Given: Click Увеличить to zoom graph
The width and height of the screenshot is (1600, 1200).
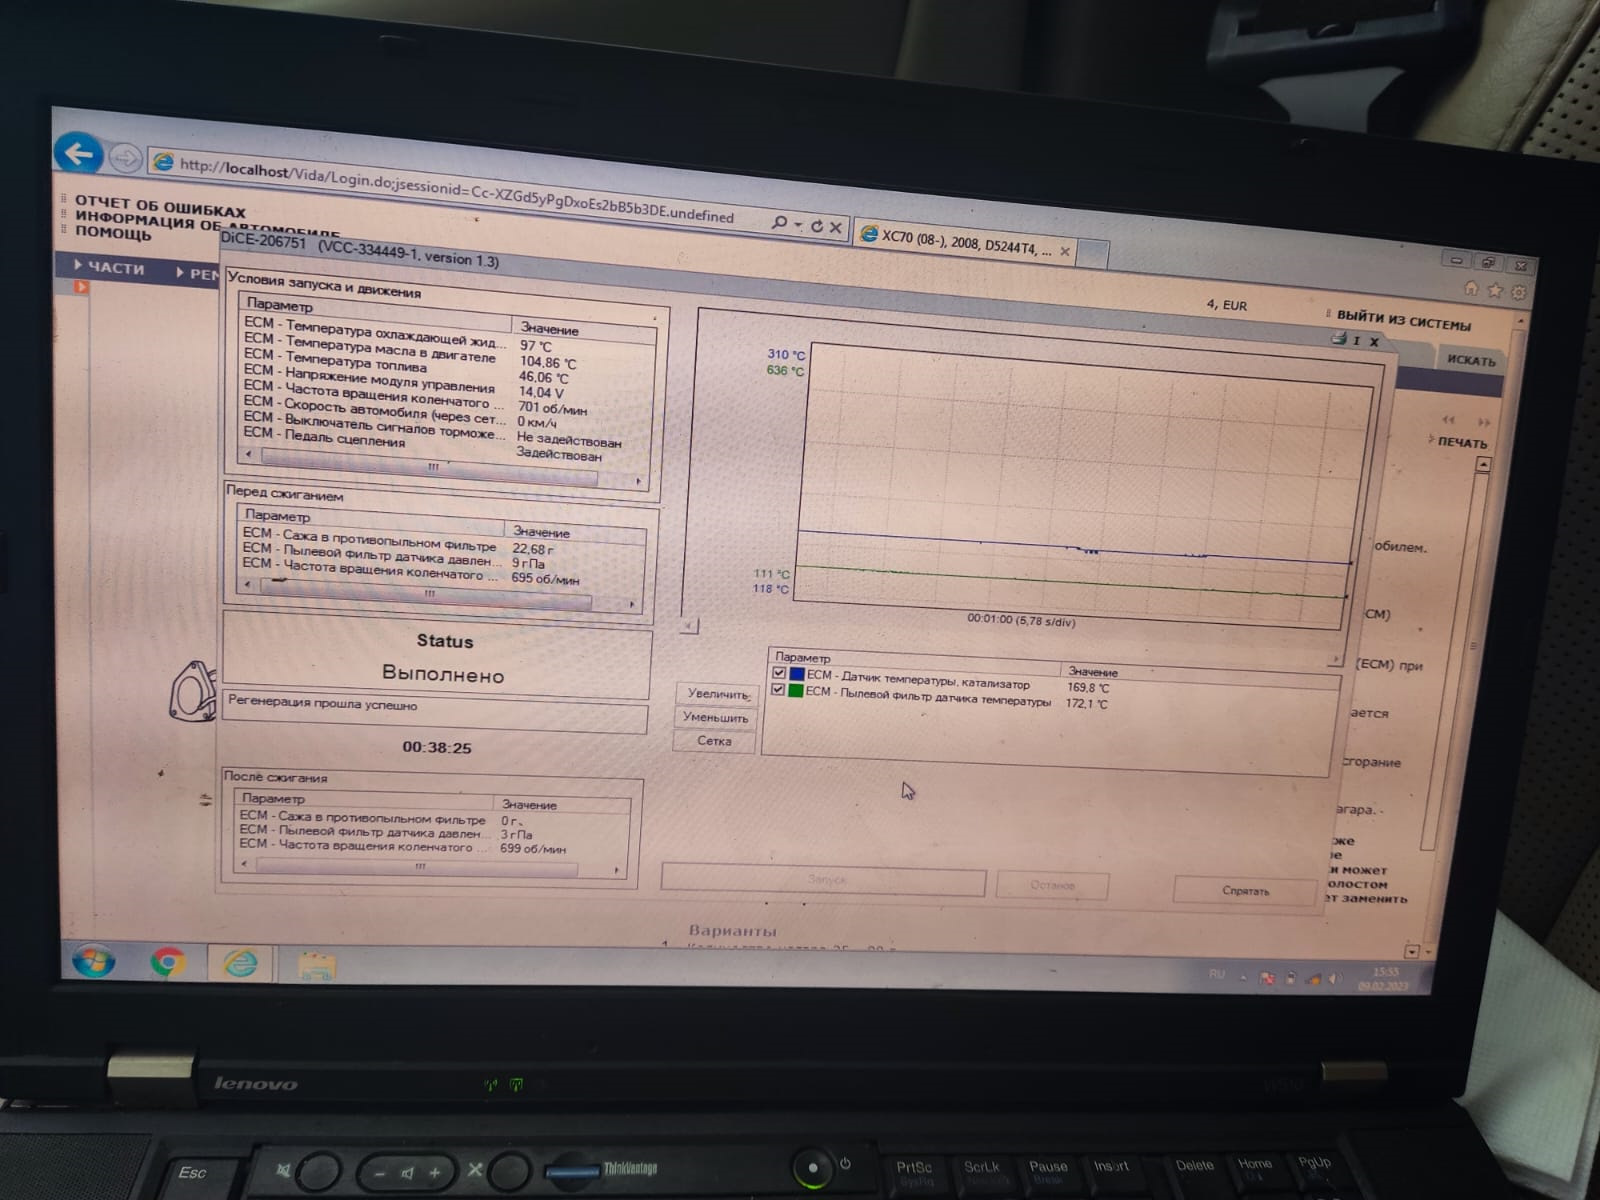Looking at the screenshot, I should pyautogui.click(x=717, y=693).
